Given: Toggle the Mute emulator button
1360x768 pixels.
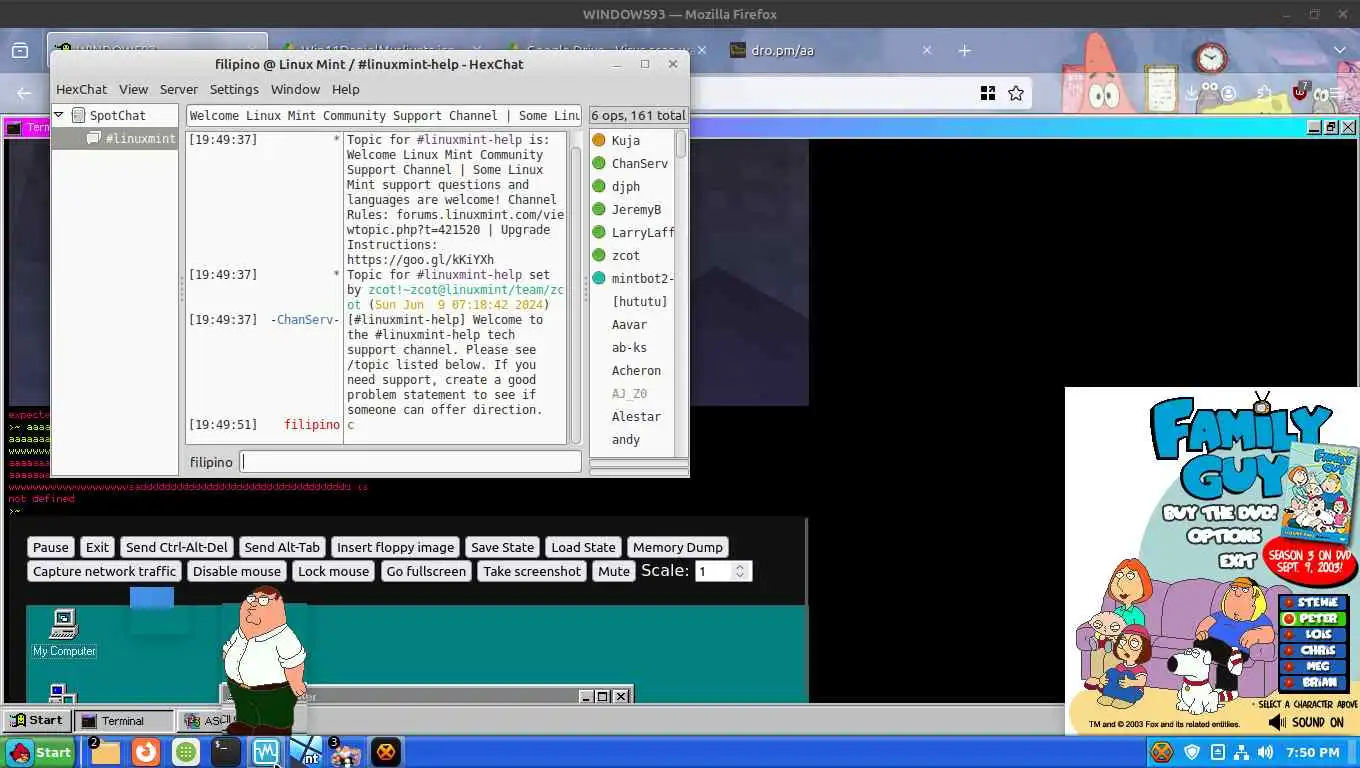Looking at the screenshot, I should [x=614, y=571].
